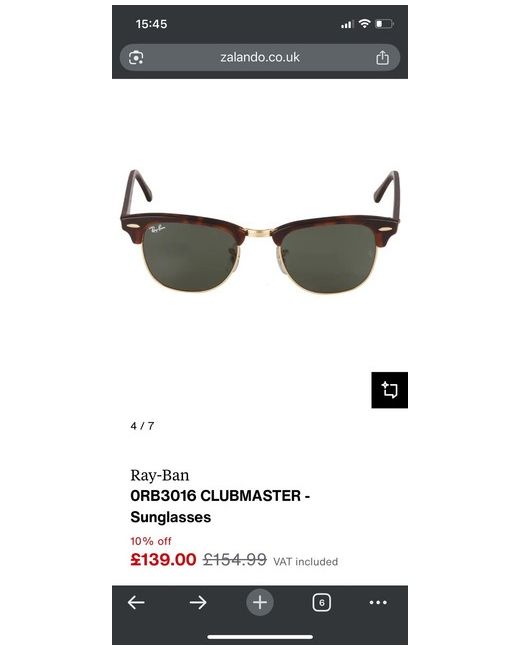Show the six open tabs switcher
520x650 pixels.
(x=322, y=602)
